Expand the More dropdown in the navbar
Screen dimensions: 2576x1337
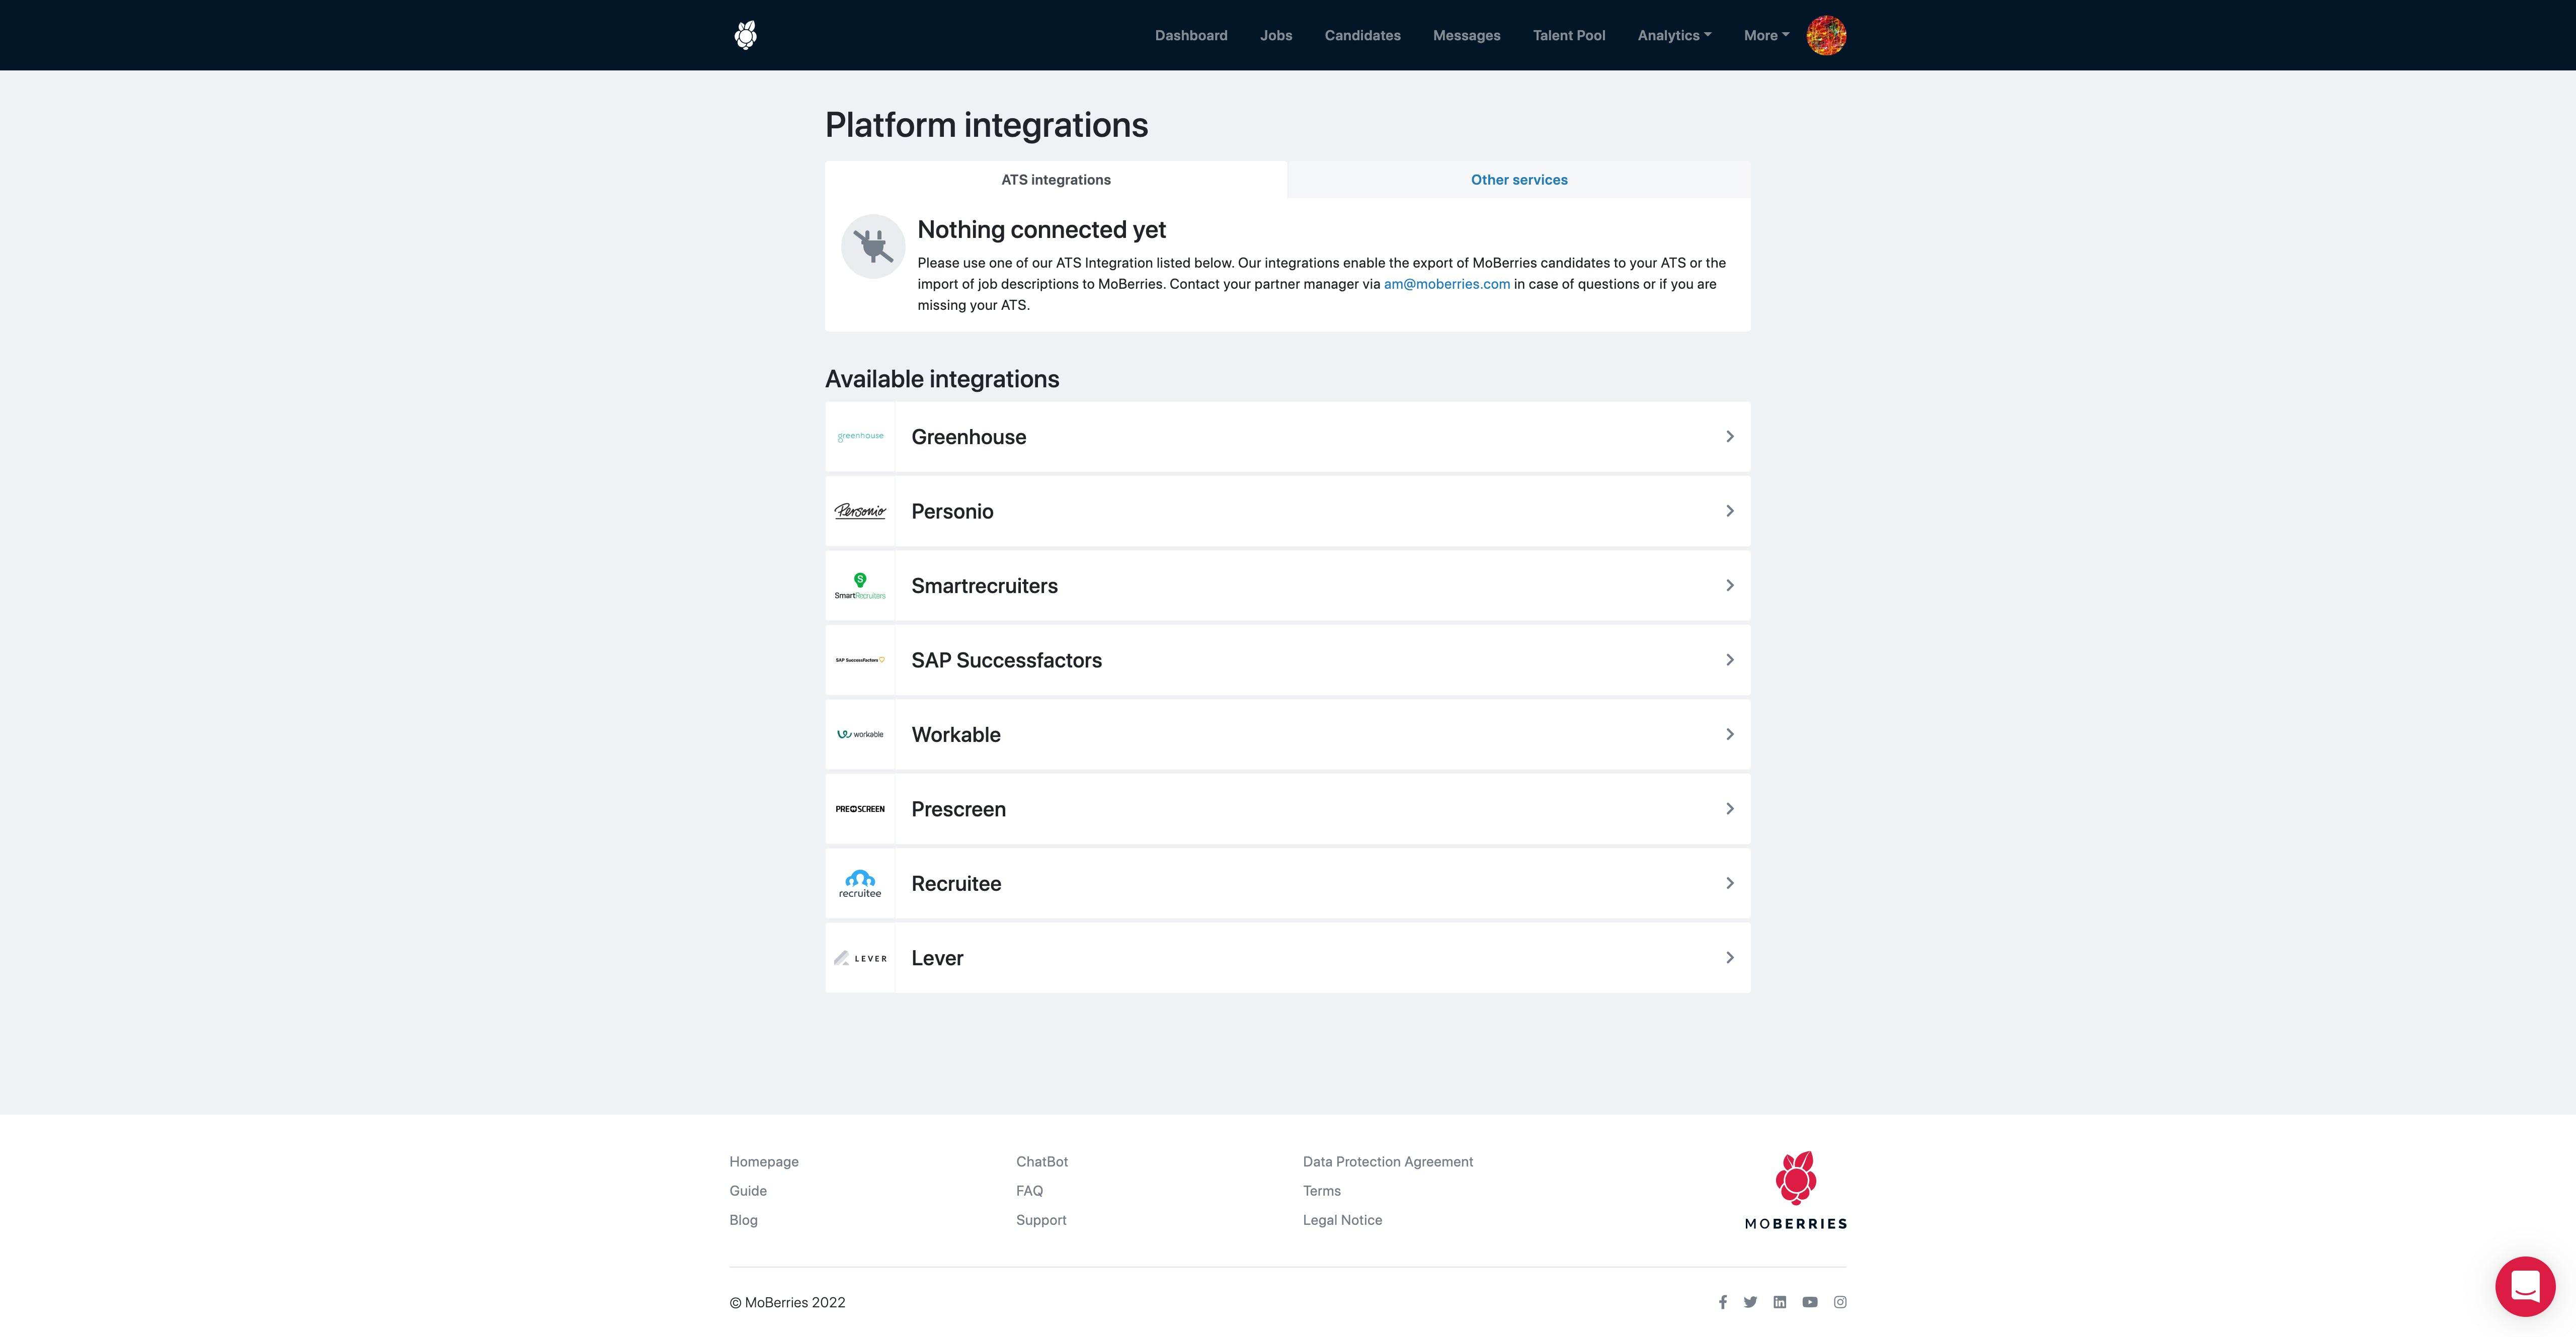(1766, 35)
